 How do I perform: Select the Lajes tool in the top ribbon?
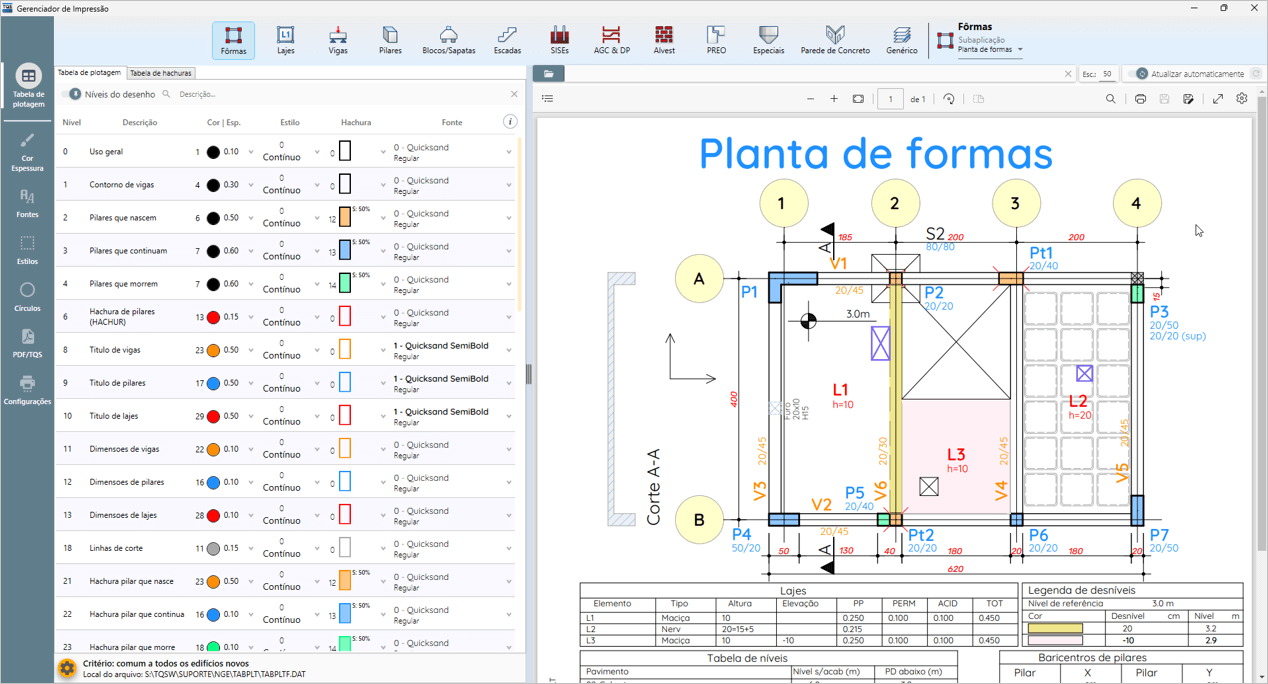click(x=285, y=40)
